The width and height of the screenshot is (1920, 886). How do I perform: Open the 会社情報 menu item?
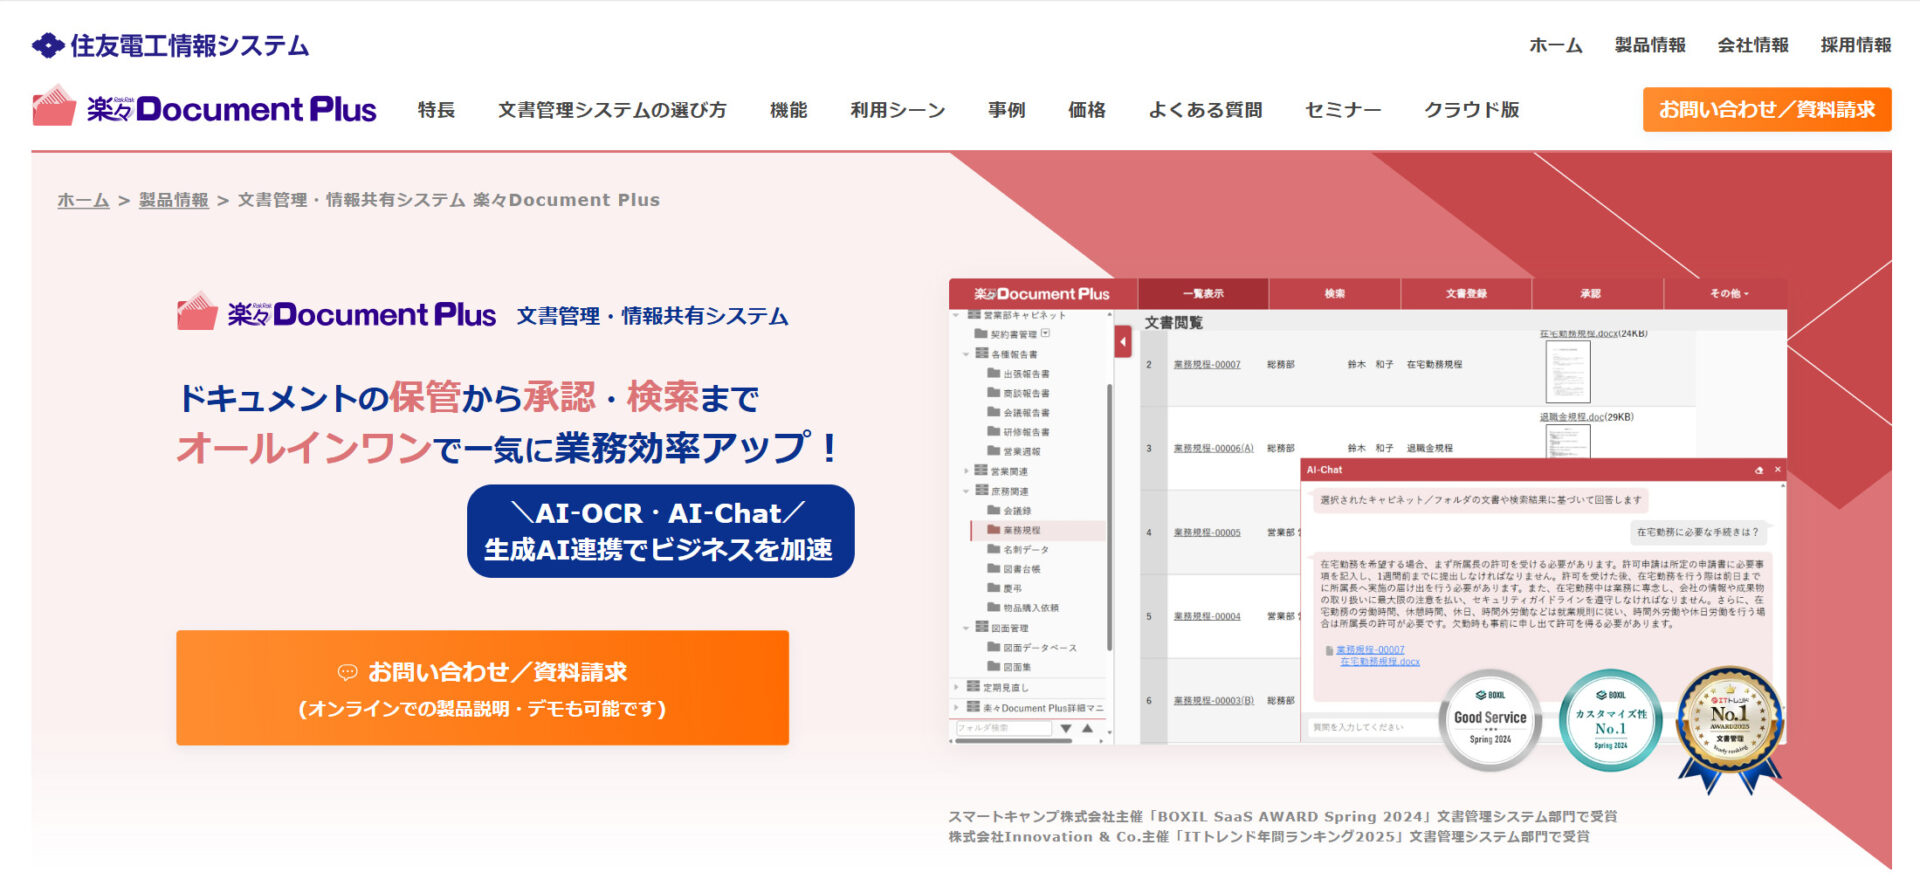1753,45
